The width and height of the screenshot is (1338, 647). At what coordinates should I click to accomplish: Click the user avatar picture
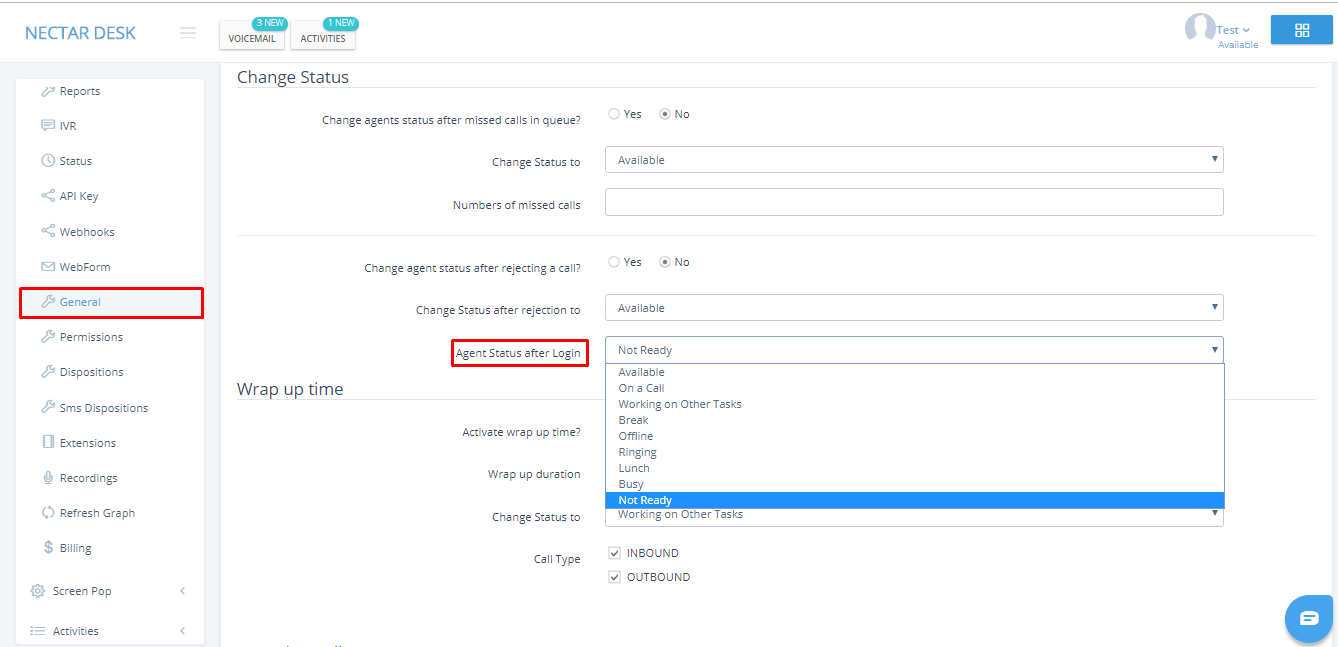(1199, 28)
